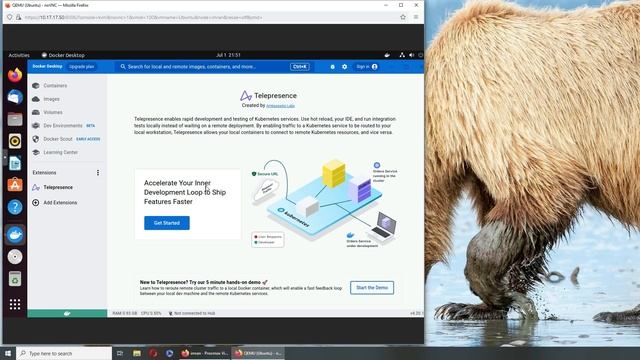Click Add Extensions plus icon
This screenshot has height=360, width=640.
(x=36, y=202)
